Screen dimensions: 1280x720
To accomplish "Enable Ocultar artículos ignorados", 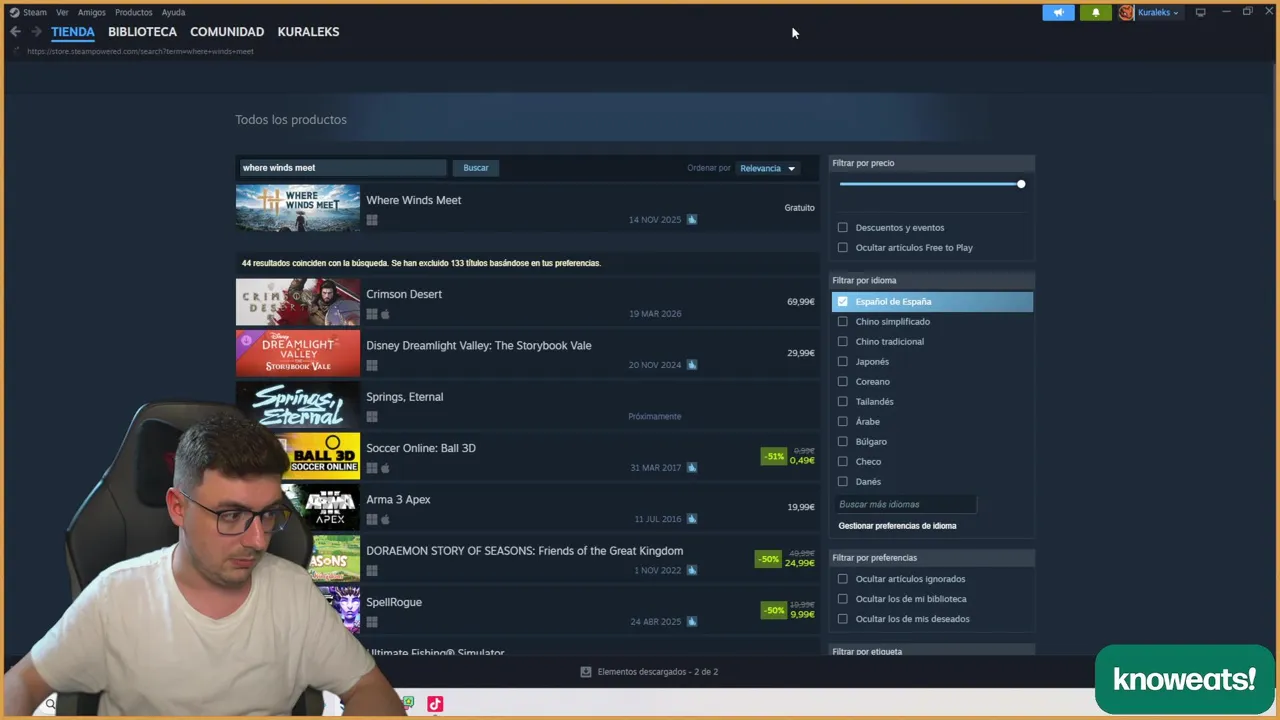I will pyautogui.click(x=842, y=579).
